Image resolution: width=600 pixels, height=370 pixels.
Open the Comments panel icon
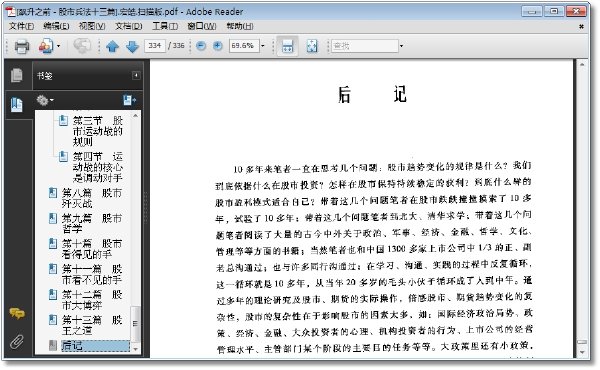[x=17, y=314]
